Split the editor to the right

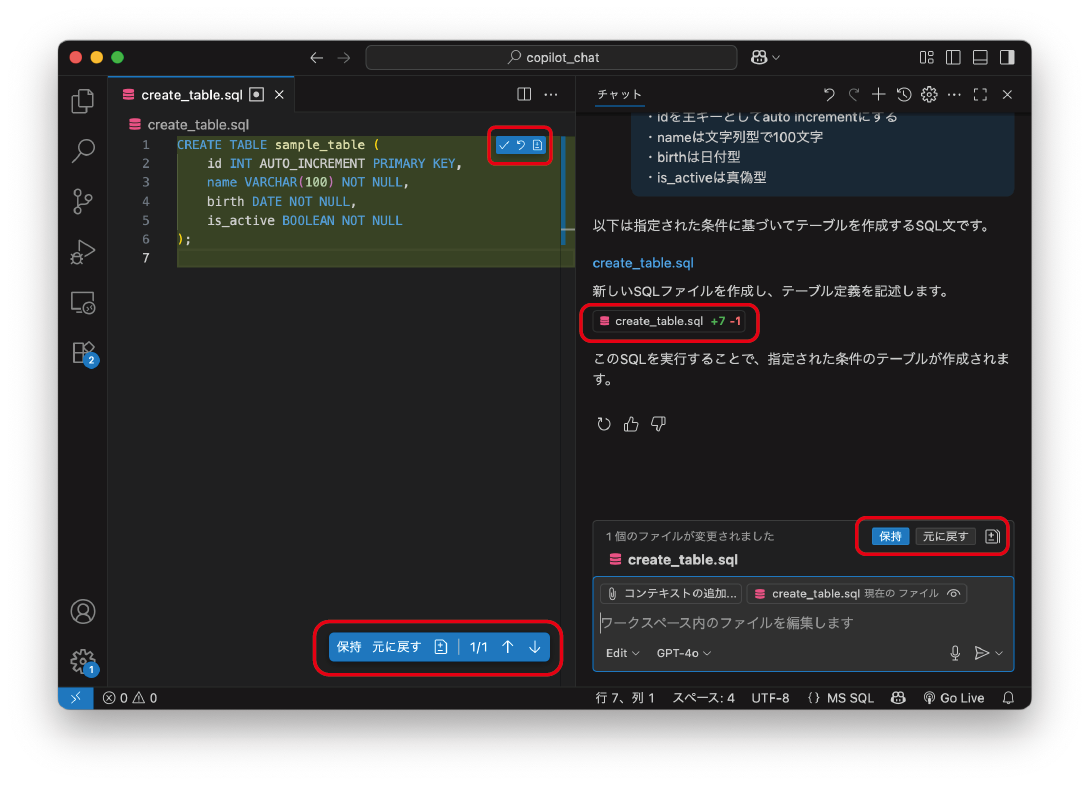click(524, 95)
